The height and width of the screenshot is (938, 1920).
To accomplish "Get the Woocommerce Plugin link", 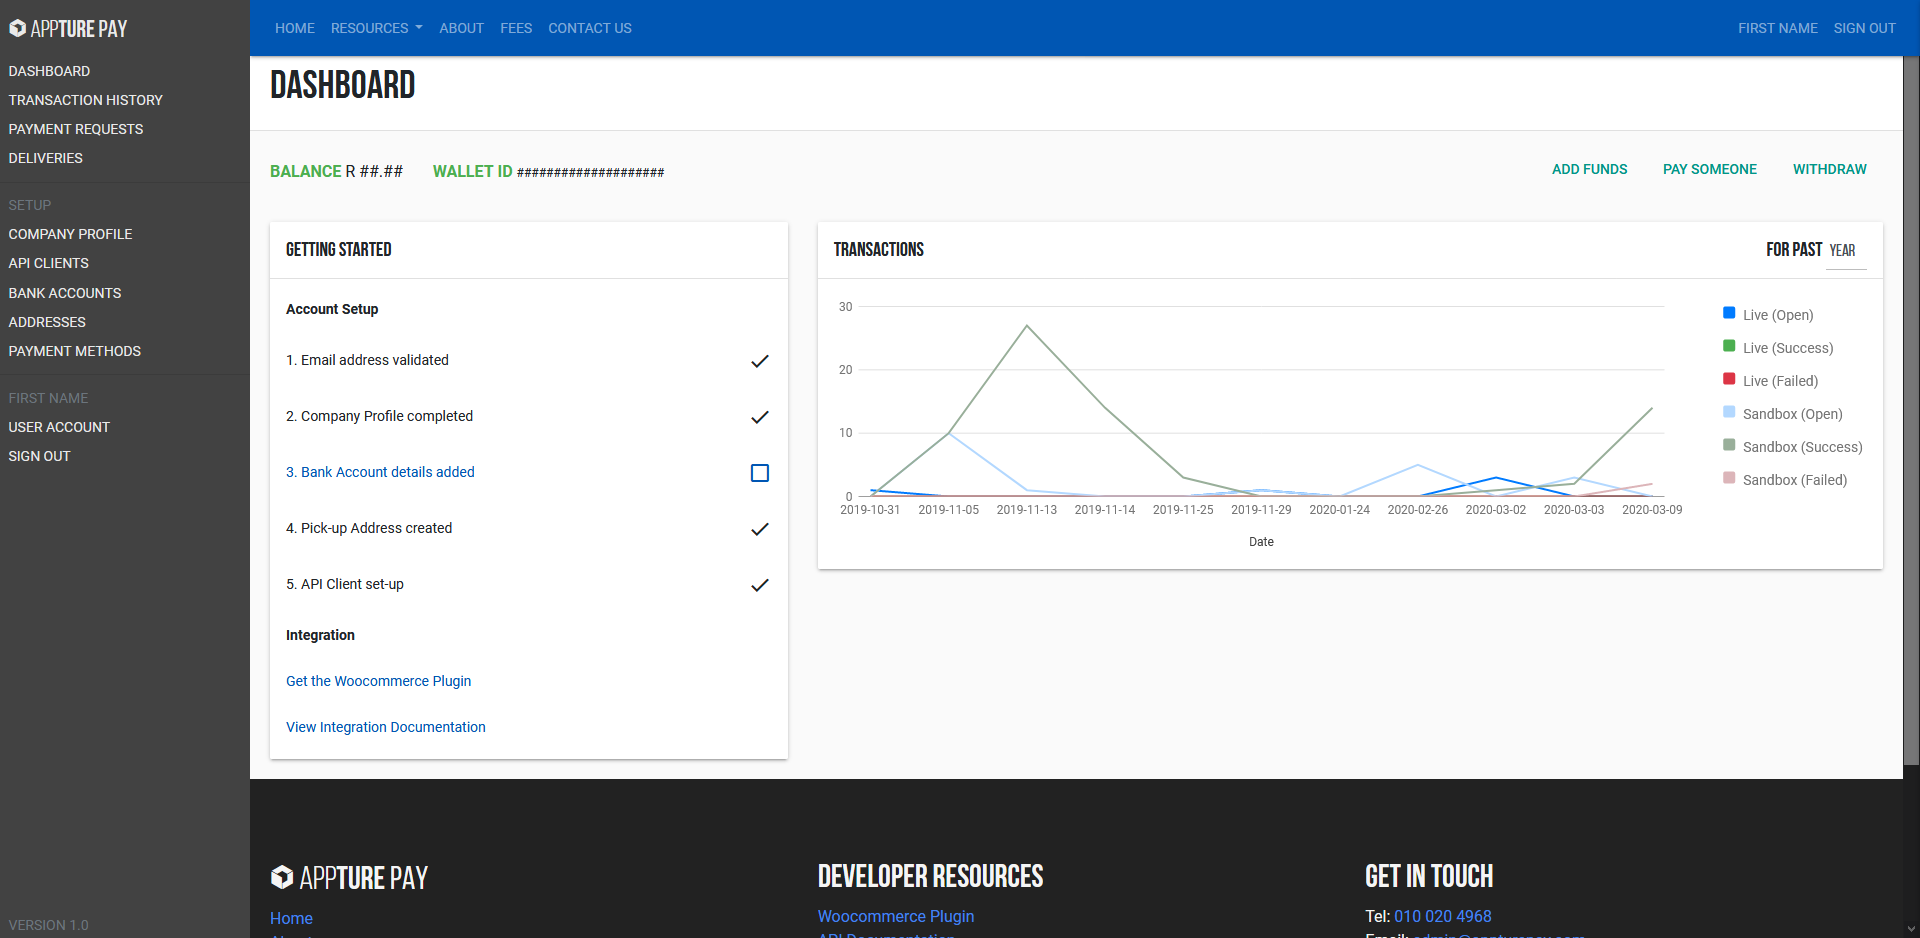I will tap(378, 681).
